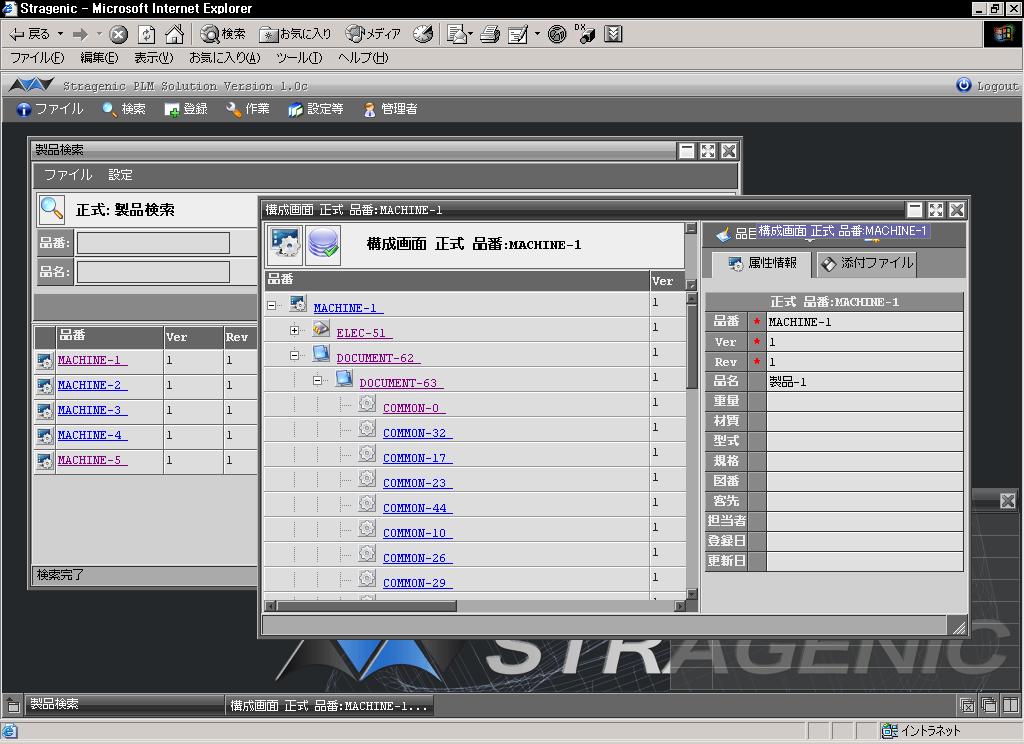
Task: Click database checkmark icon in 構成画面 header
Action: pos(323,244)
